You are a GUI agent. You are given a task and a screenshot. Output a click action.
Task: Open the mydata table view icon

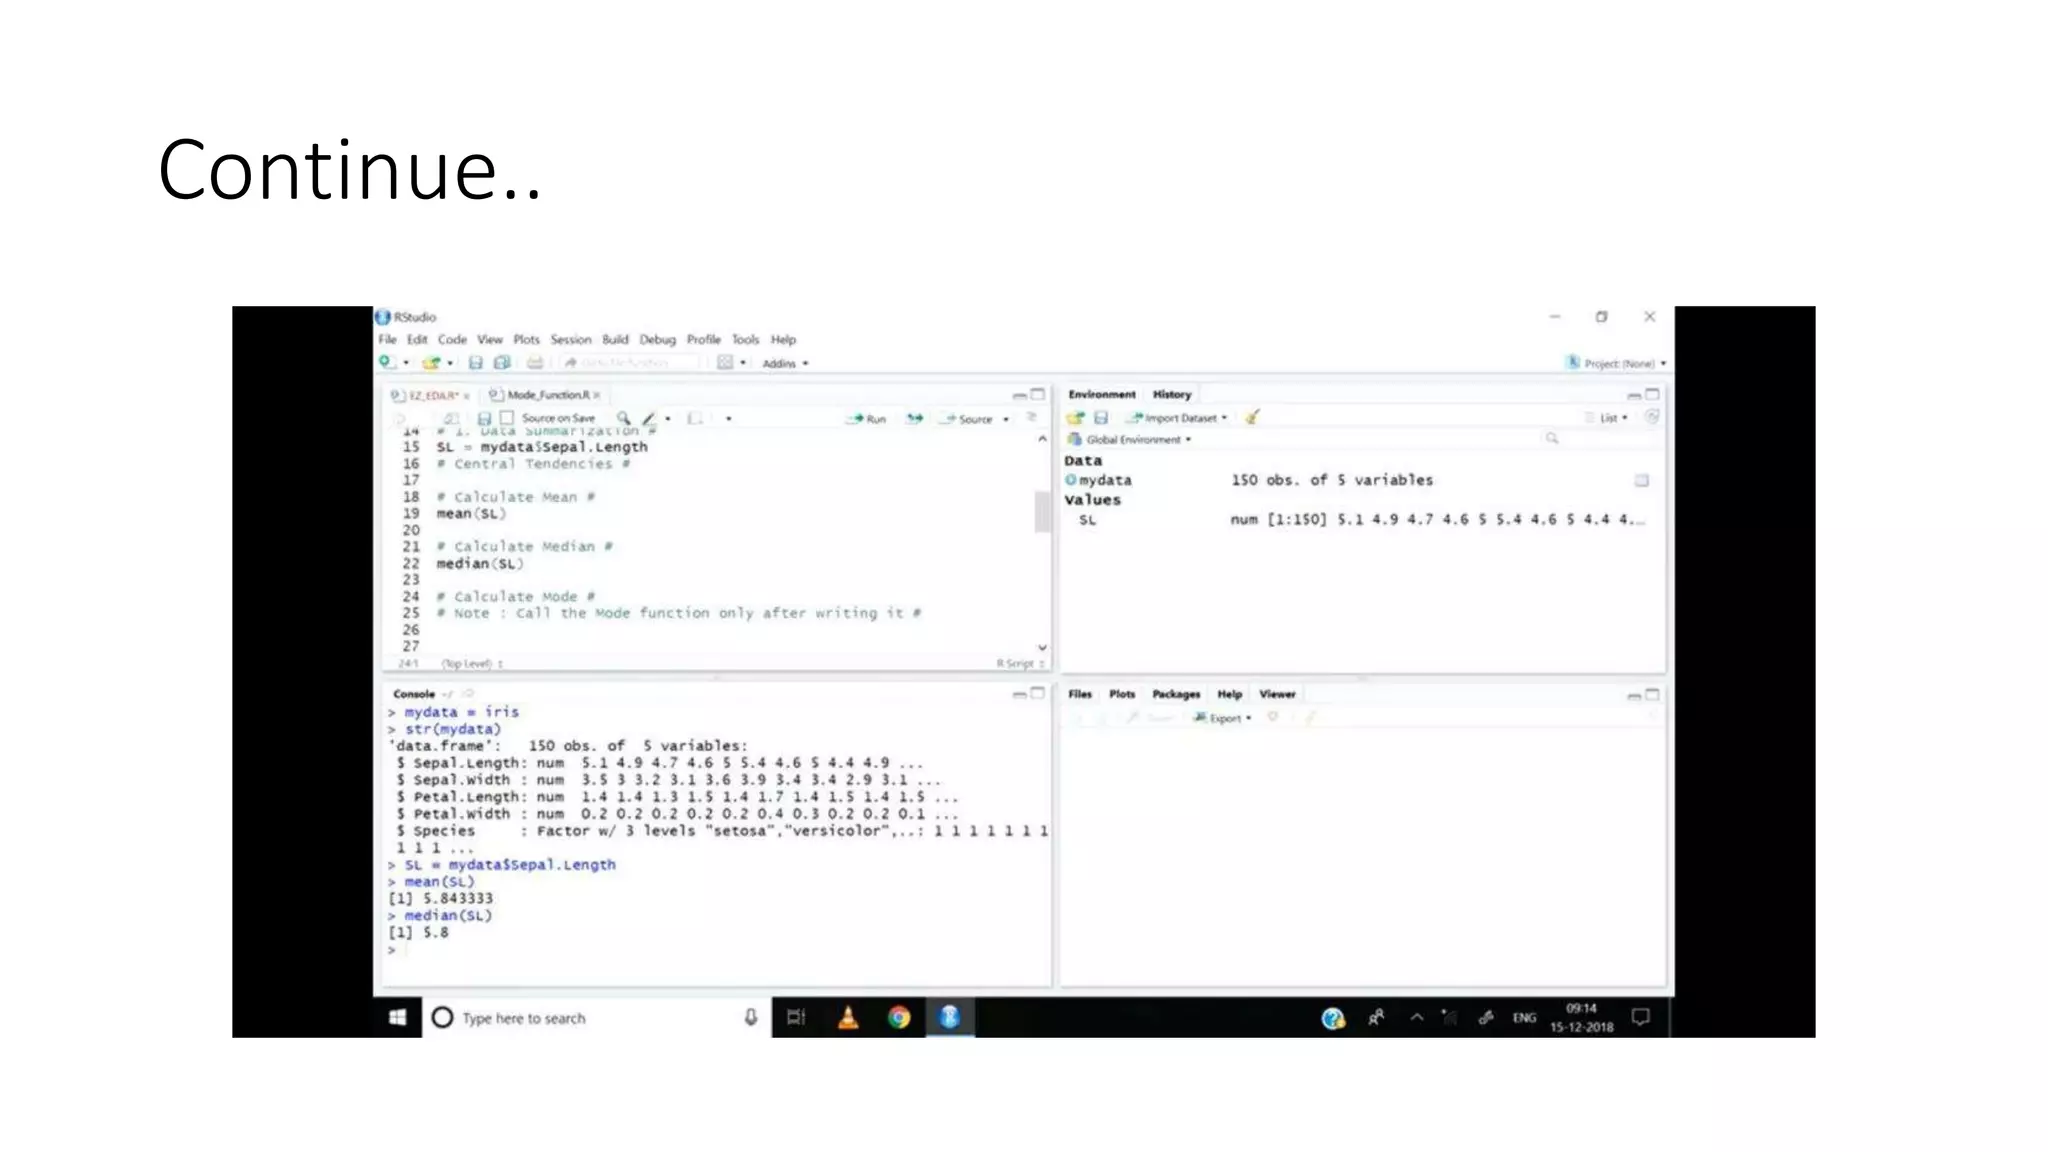coord(1641,480)
